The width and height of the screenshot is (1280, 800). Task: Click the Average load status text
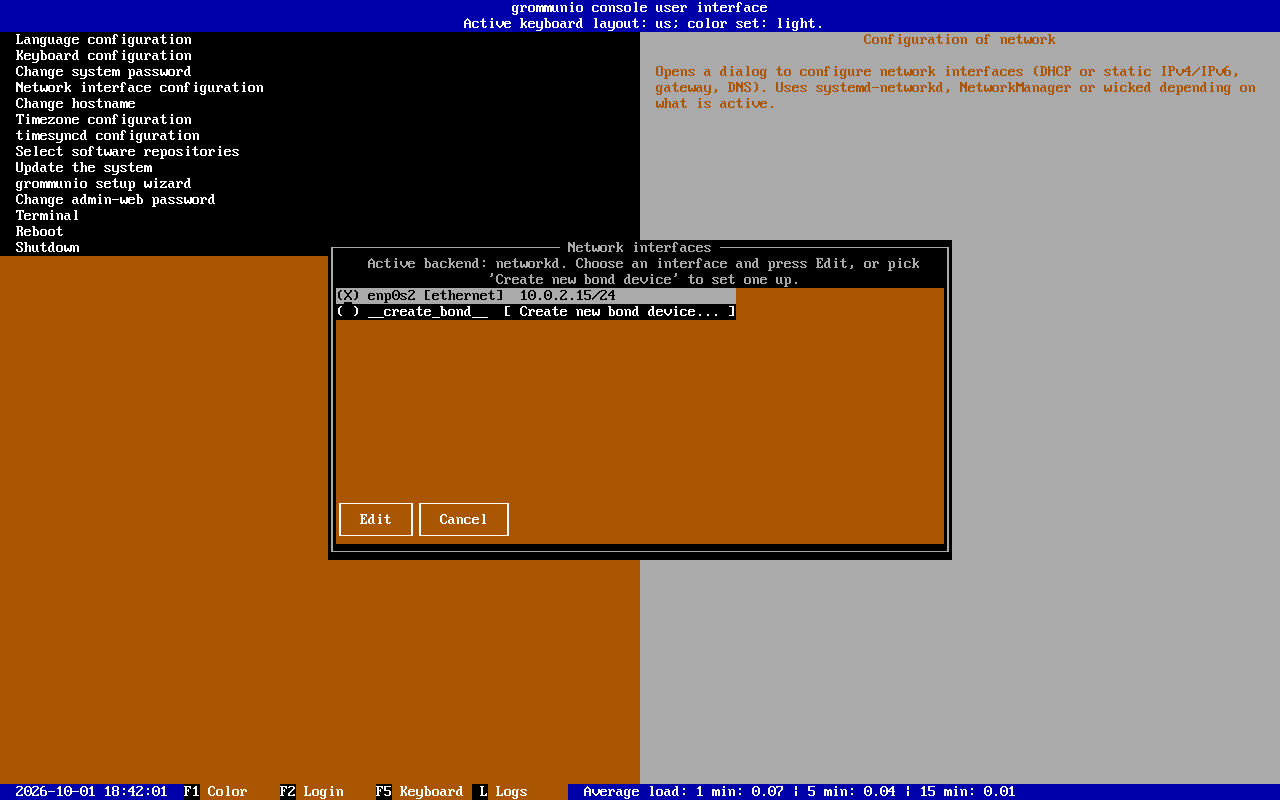[x=800, y=792]
